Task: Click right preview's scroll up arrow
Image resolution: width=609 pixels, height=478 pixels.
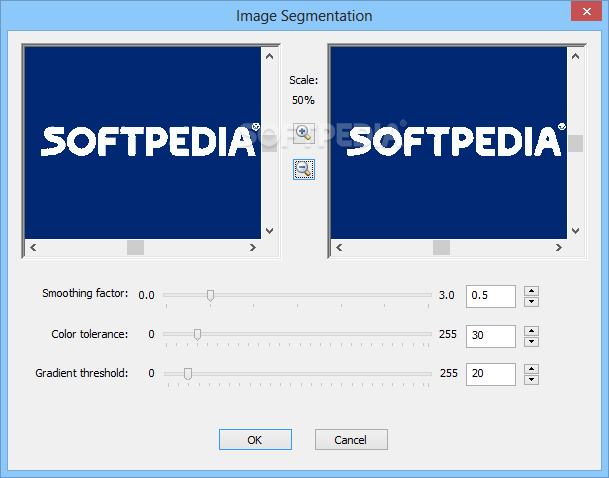Action: 575,56
